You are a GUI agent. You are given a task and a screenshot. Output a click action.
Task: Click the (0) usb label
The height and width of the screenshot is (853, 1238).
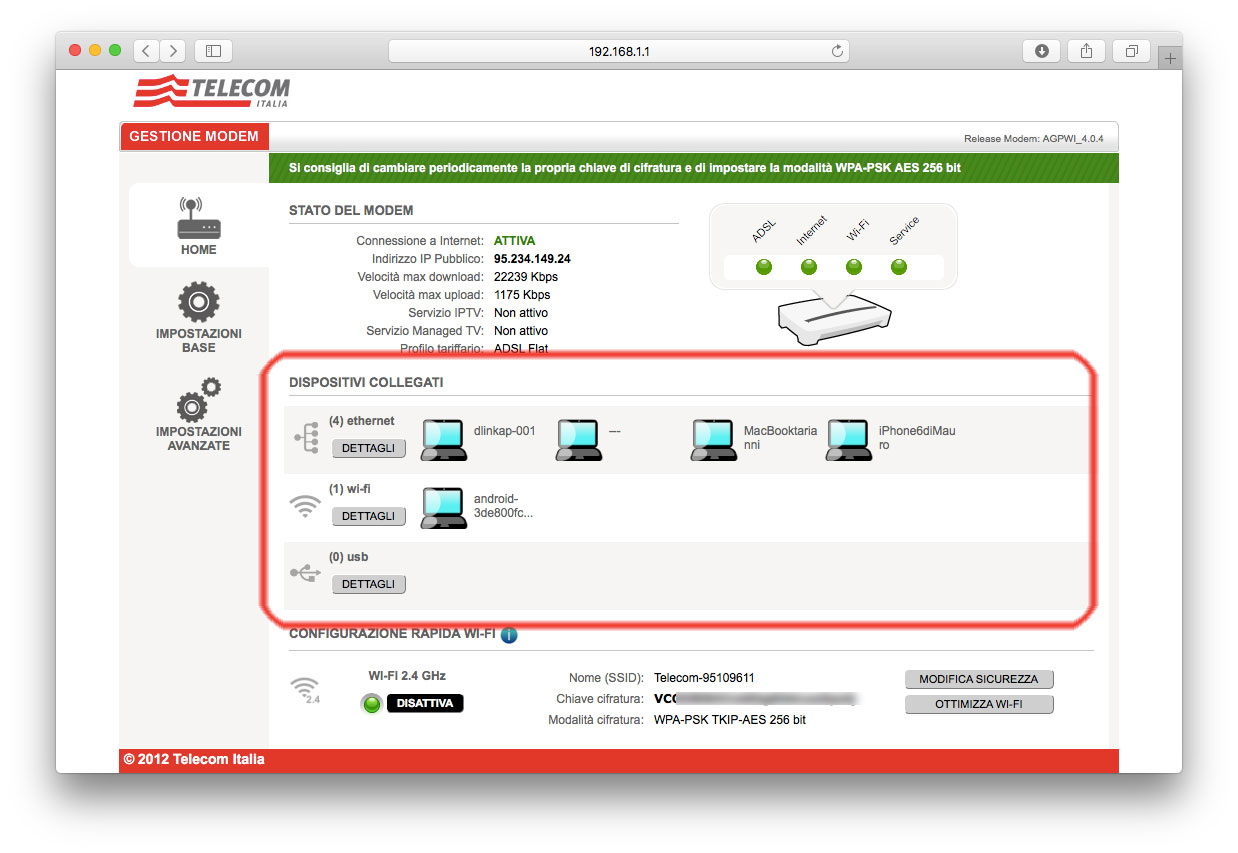pos(348,557)
